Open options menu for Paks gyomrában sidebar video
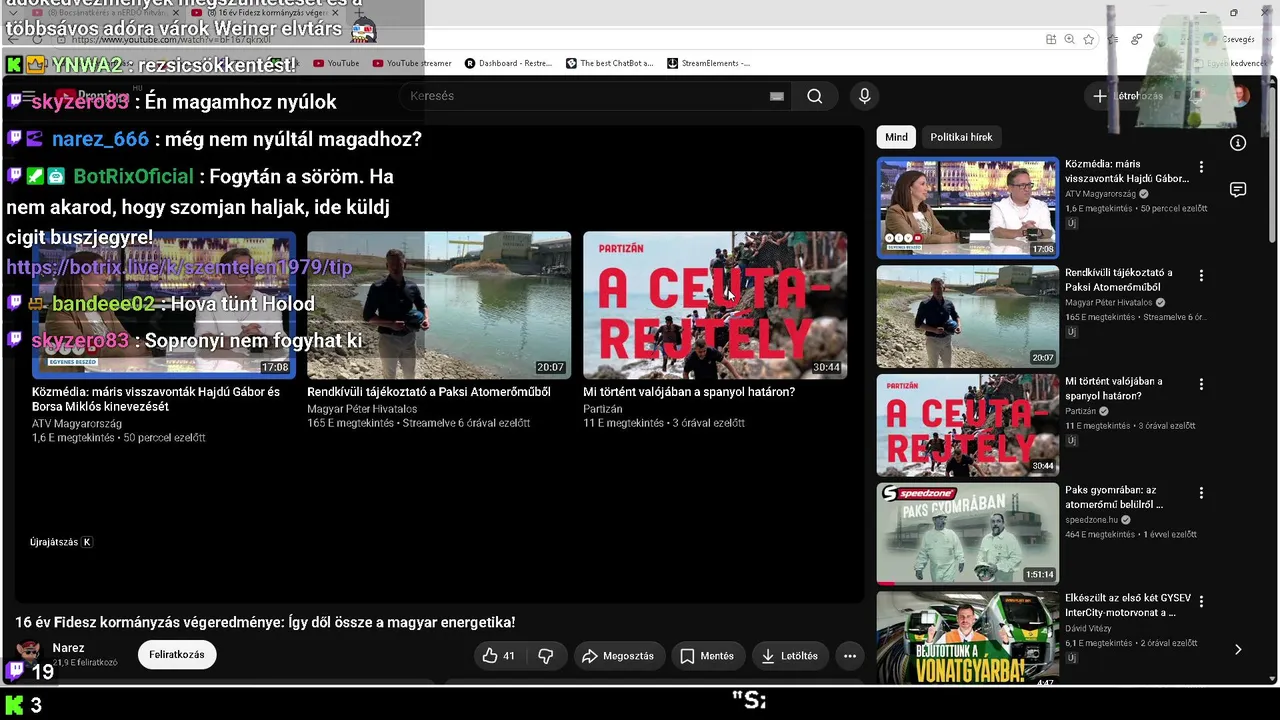Image resolution: width=1280 pixels, height=720 pixels. (1201, 493)
